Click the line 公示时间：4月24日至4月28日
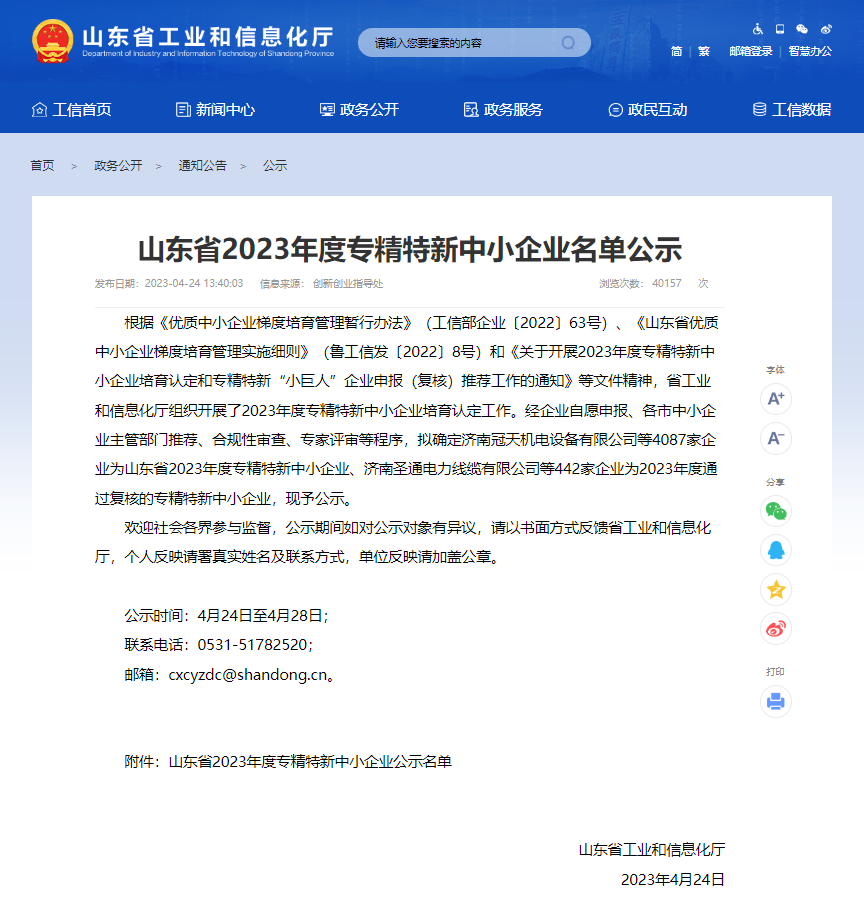 click(x=227, y=616)
